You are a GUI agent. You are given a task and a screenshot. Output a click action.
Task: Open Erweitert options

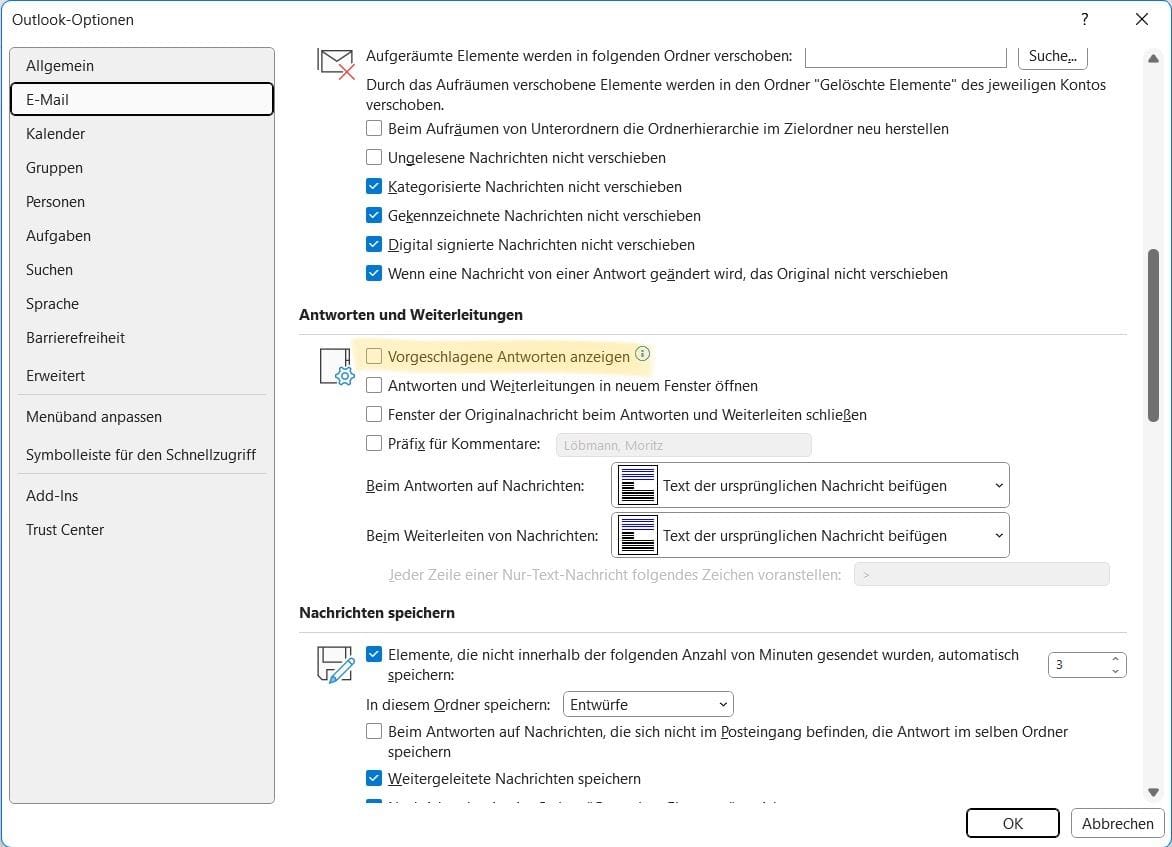pos(142,375)
